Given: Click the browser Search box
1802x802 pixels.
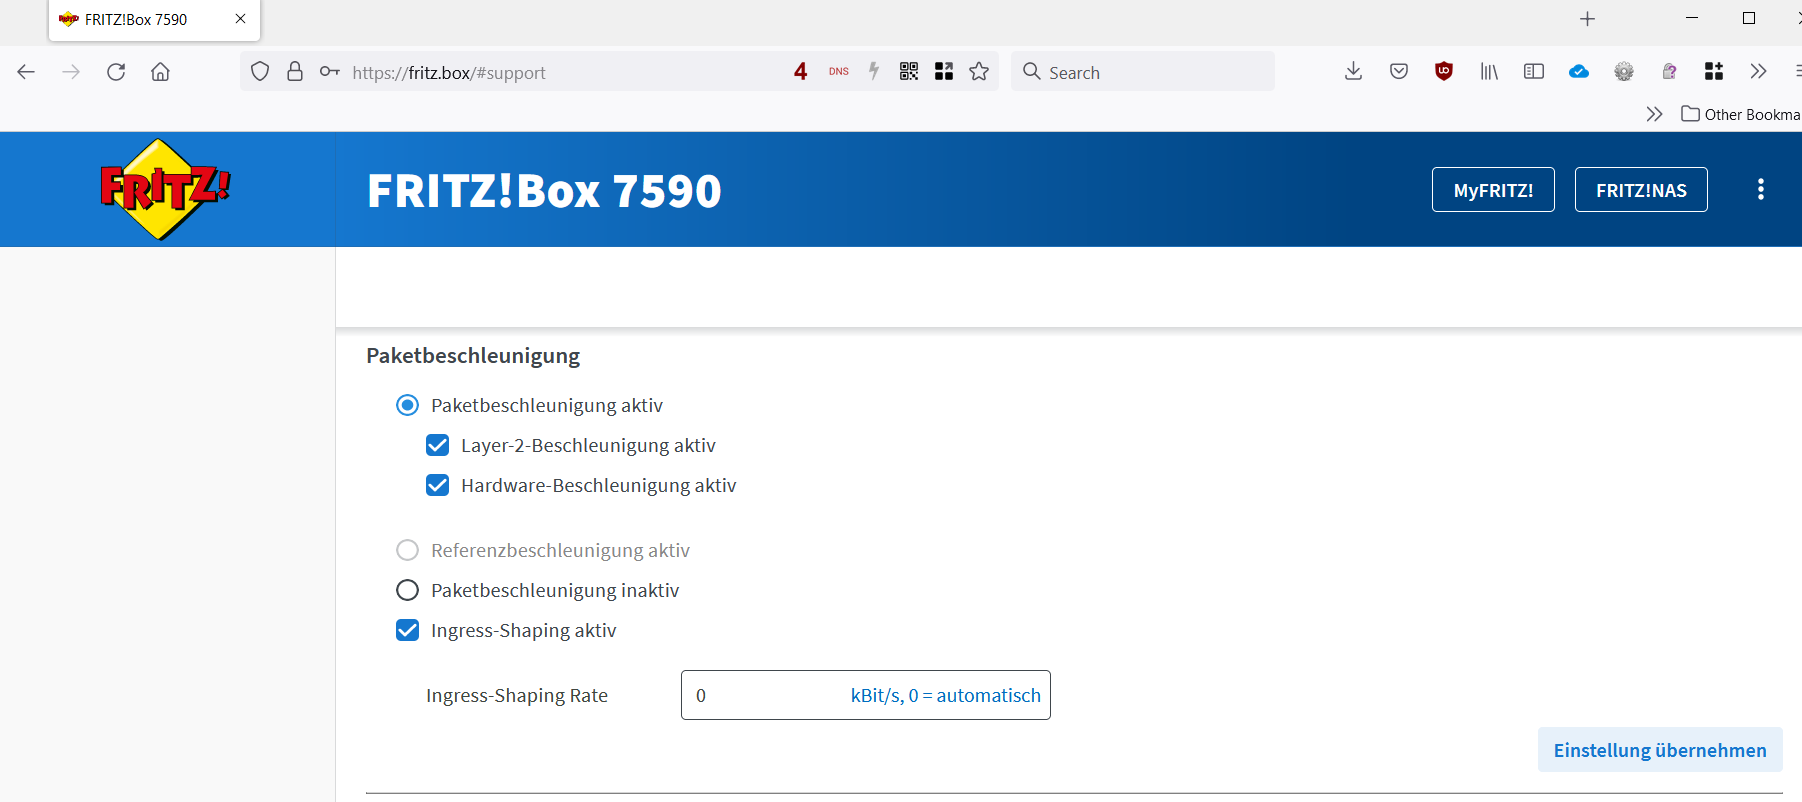Looking at the screenshot, I should (1143, 72).
